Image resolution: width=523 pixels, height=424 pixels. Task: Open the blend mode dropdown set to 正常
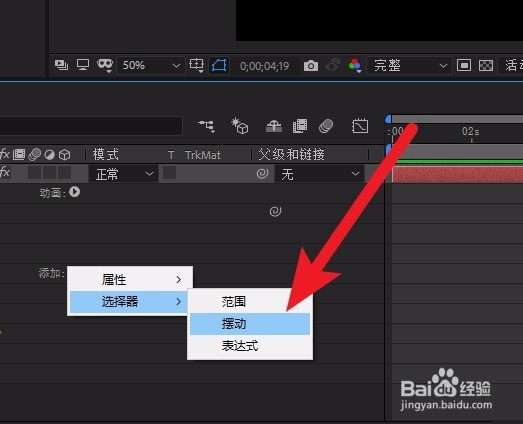[x=123, y=174]
